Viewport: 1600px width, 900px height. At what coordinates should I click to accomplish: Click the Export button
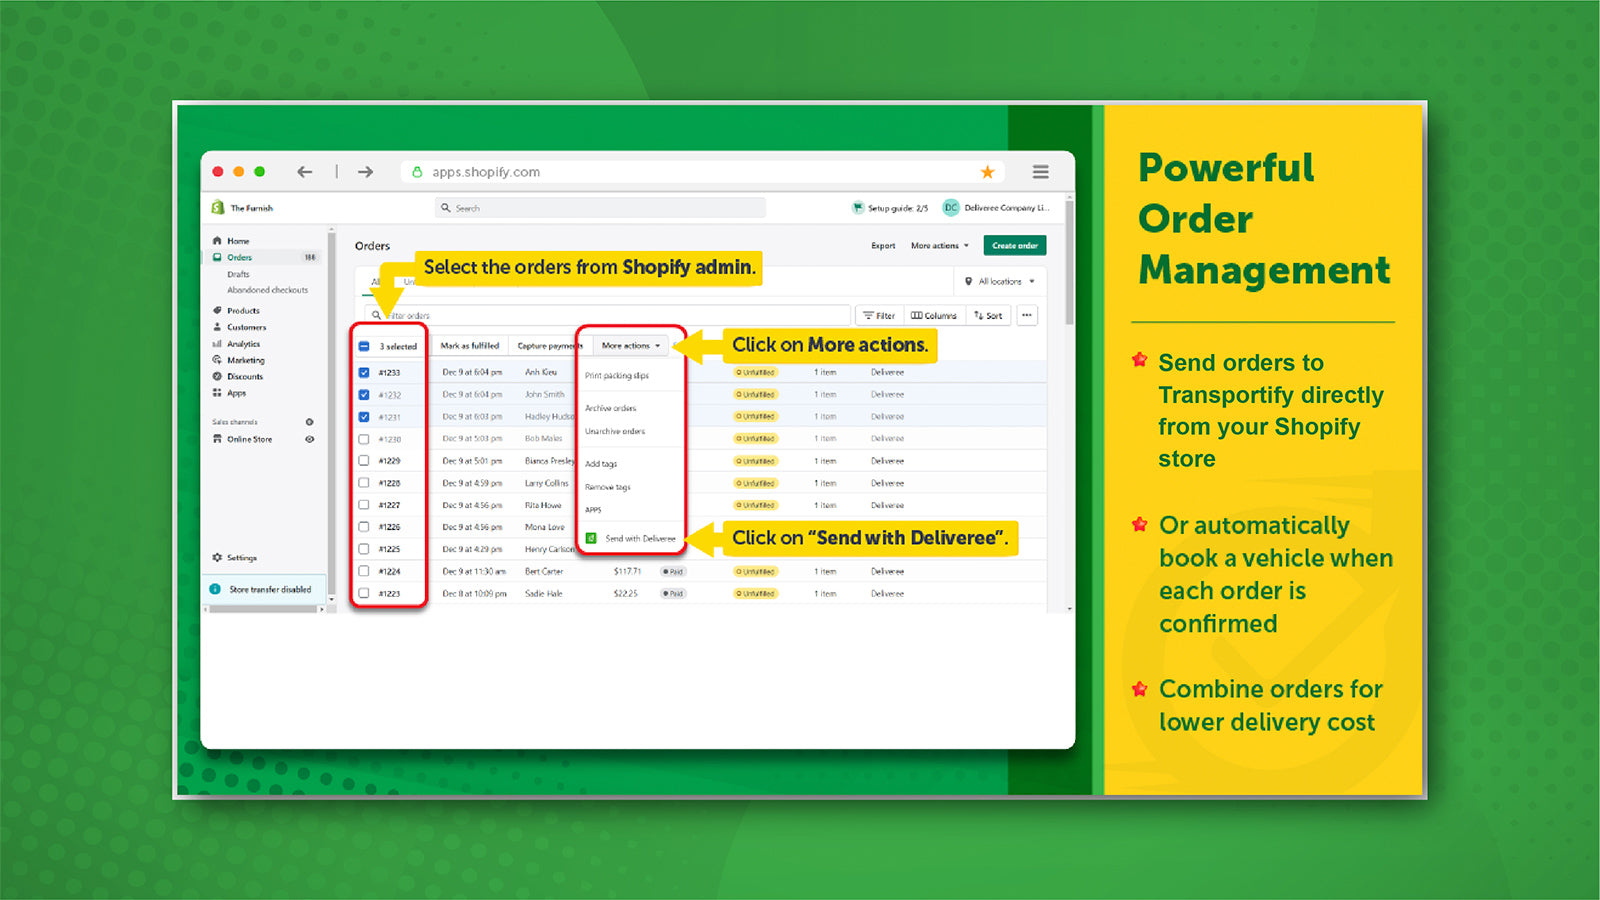point(883,245)
